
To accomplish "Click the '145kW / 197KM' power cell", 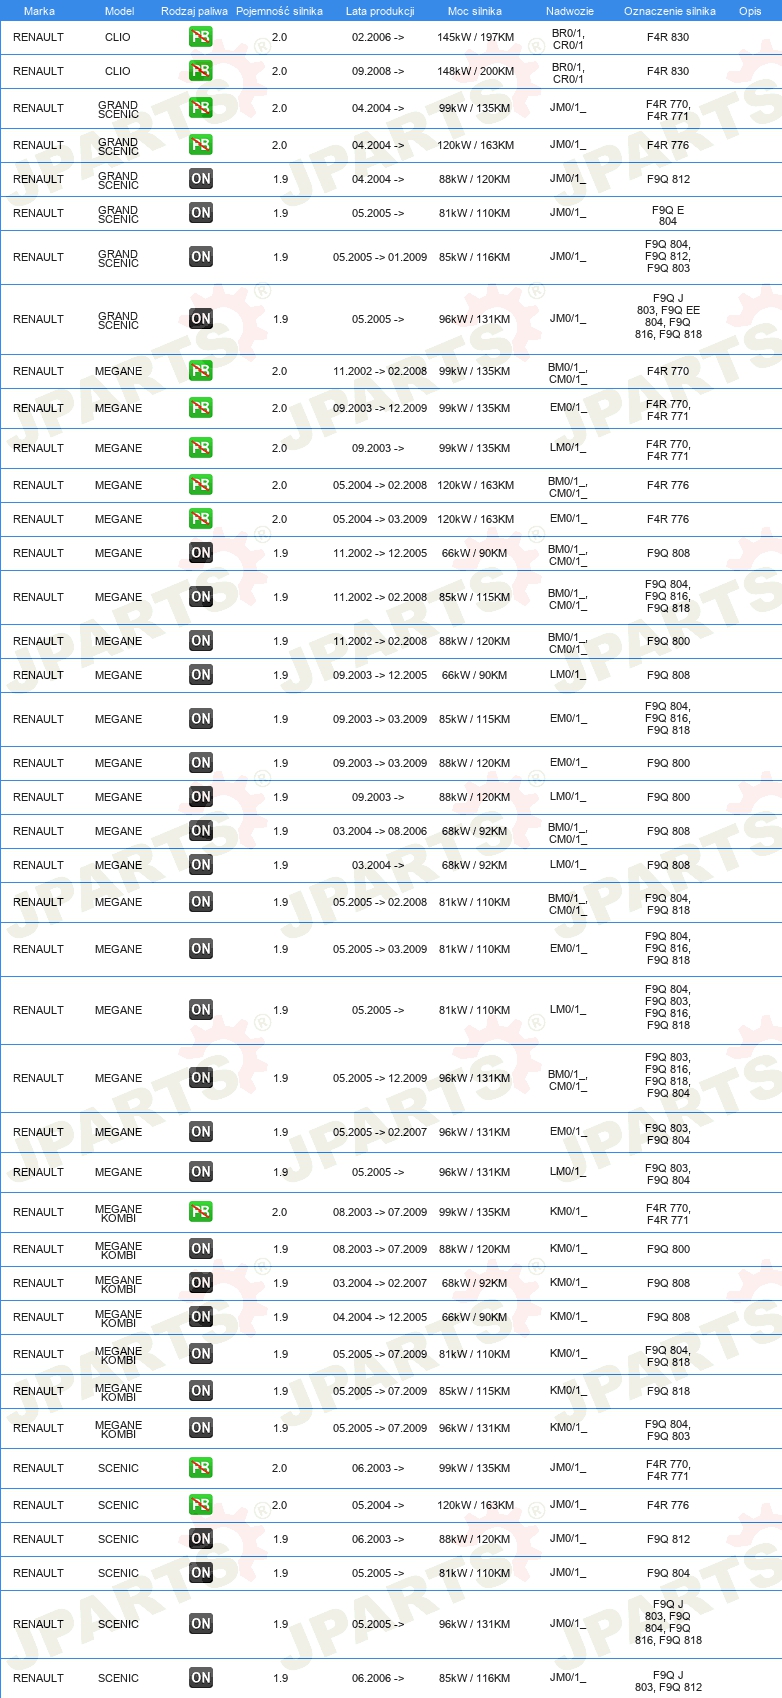I will (x=476, y=37).
